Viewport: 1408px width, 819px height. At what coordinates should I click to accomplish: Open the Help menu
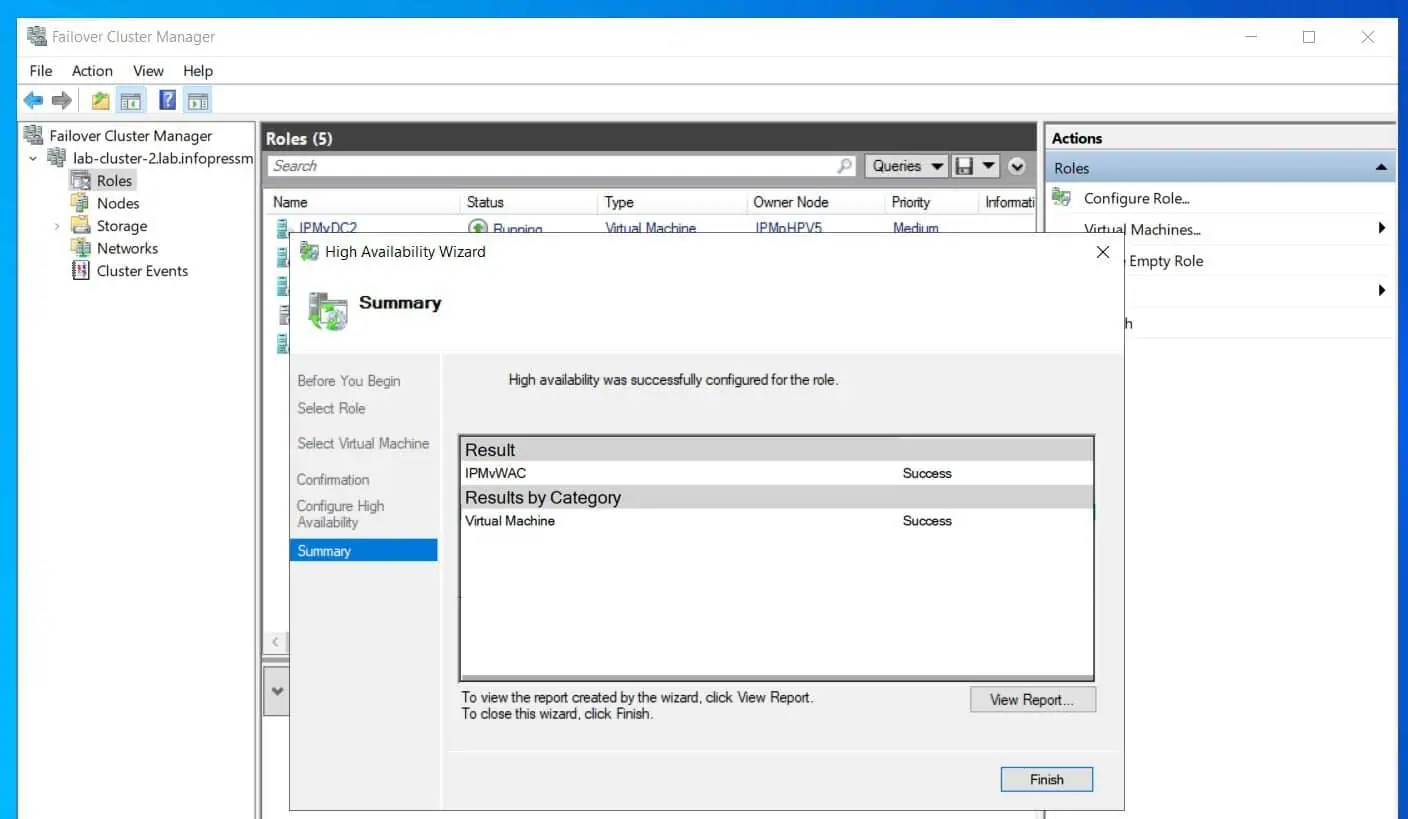pos(198,71)
